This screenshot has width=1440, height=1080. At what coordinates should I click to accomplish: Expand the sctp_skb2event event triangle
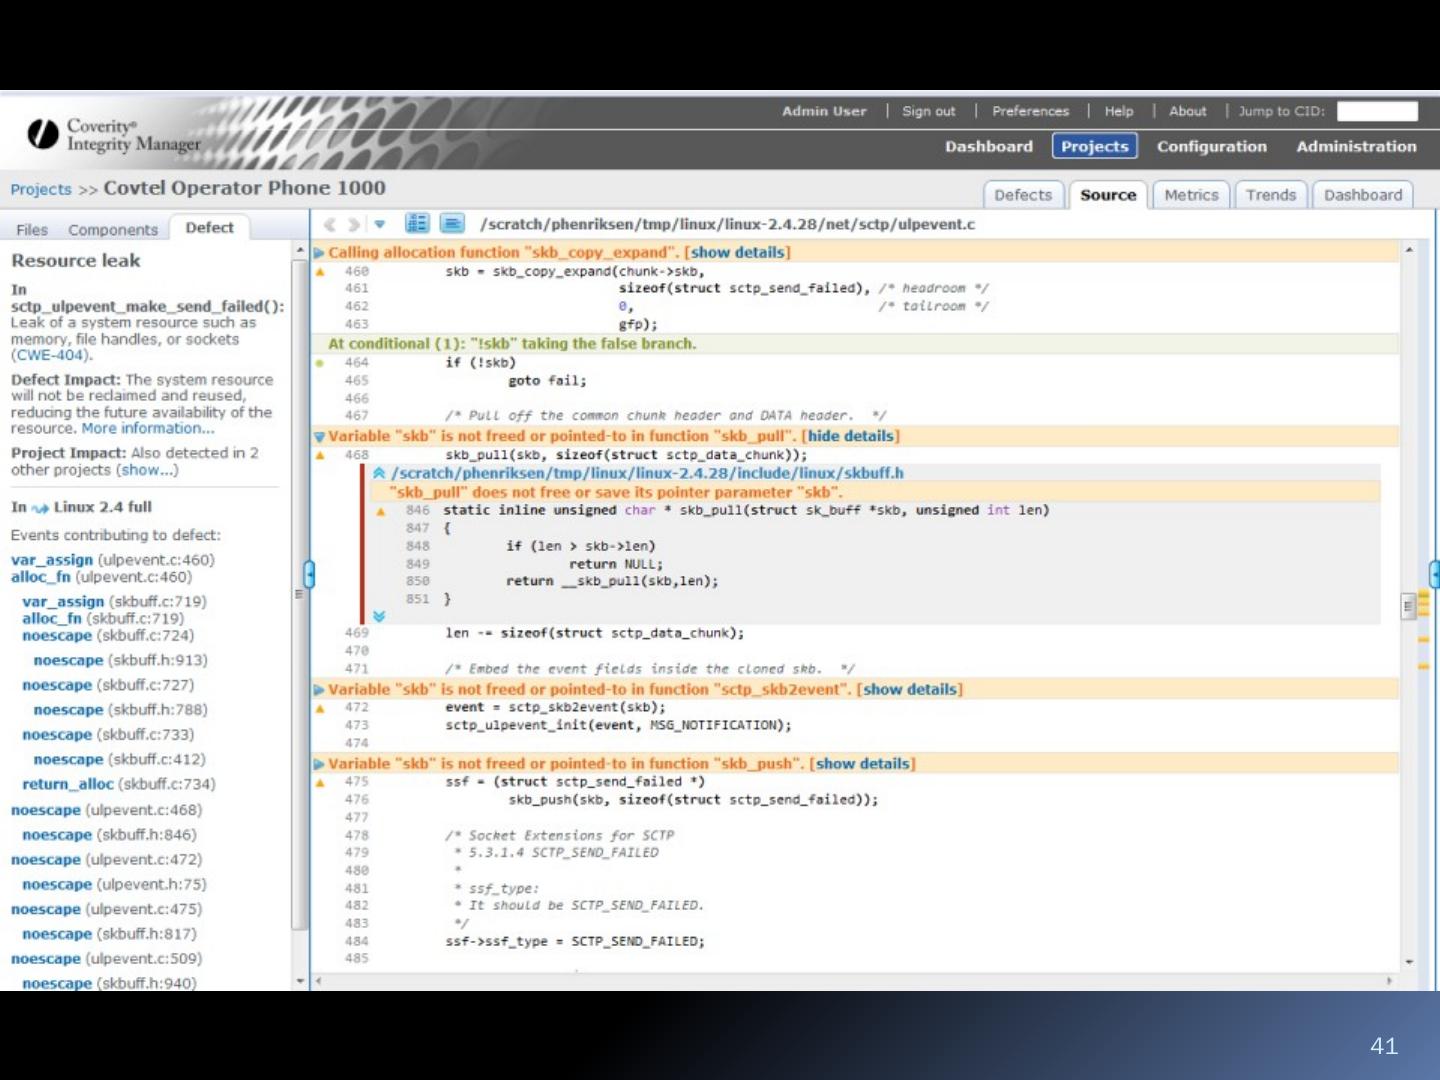pos(320,690)
